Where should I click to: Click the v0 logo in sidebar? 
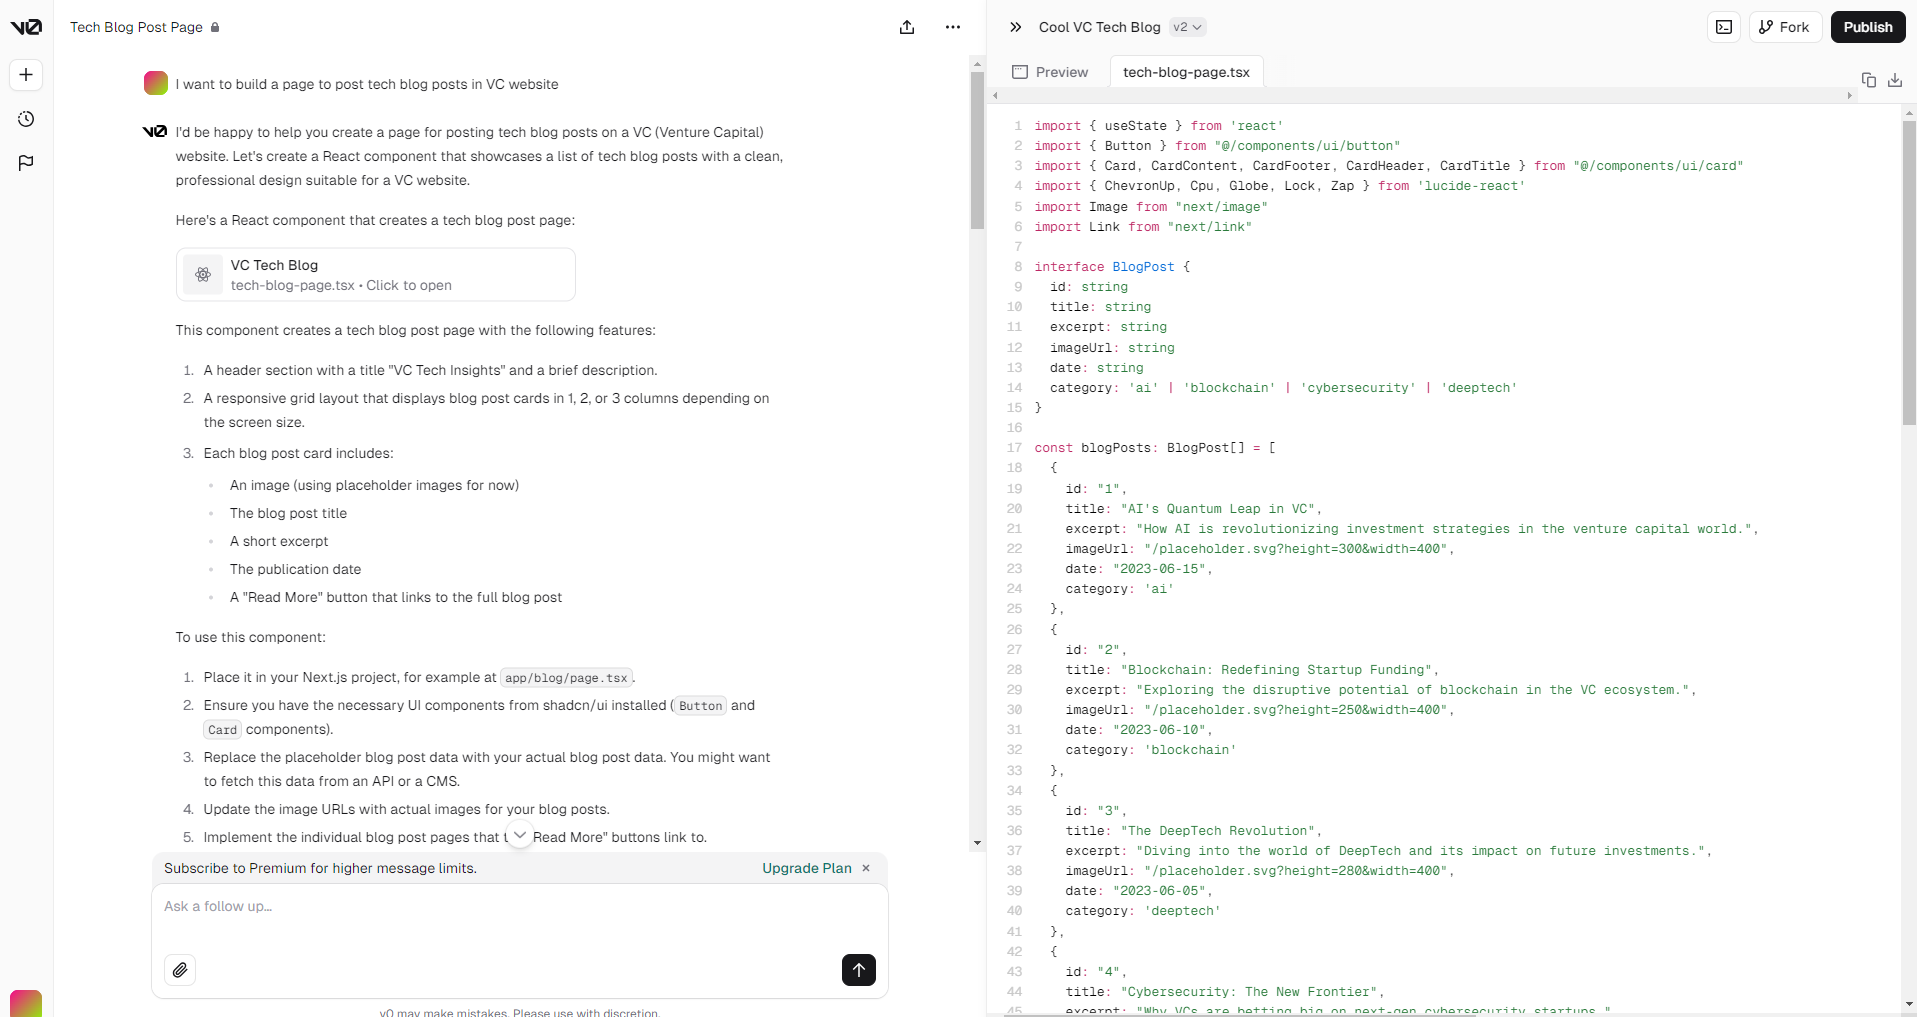(26, 27)
